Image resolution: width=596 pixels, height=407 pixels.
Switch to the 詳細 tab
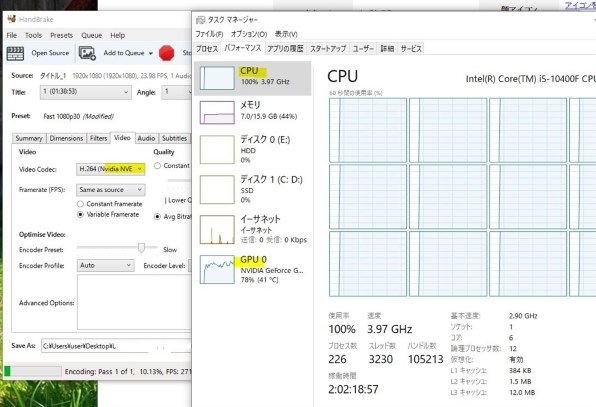pos(387,49)
